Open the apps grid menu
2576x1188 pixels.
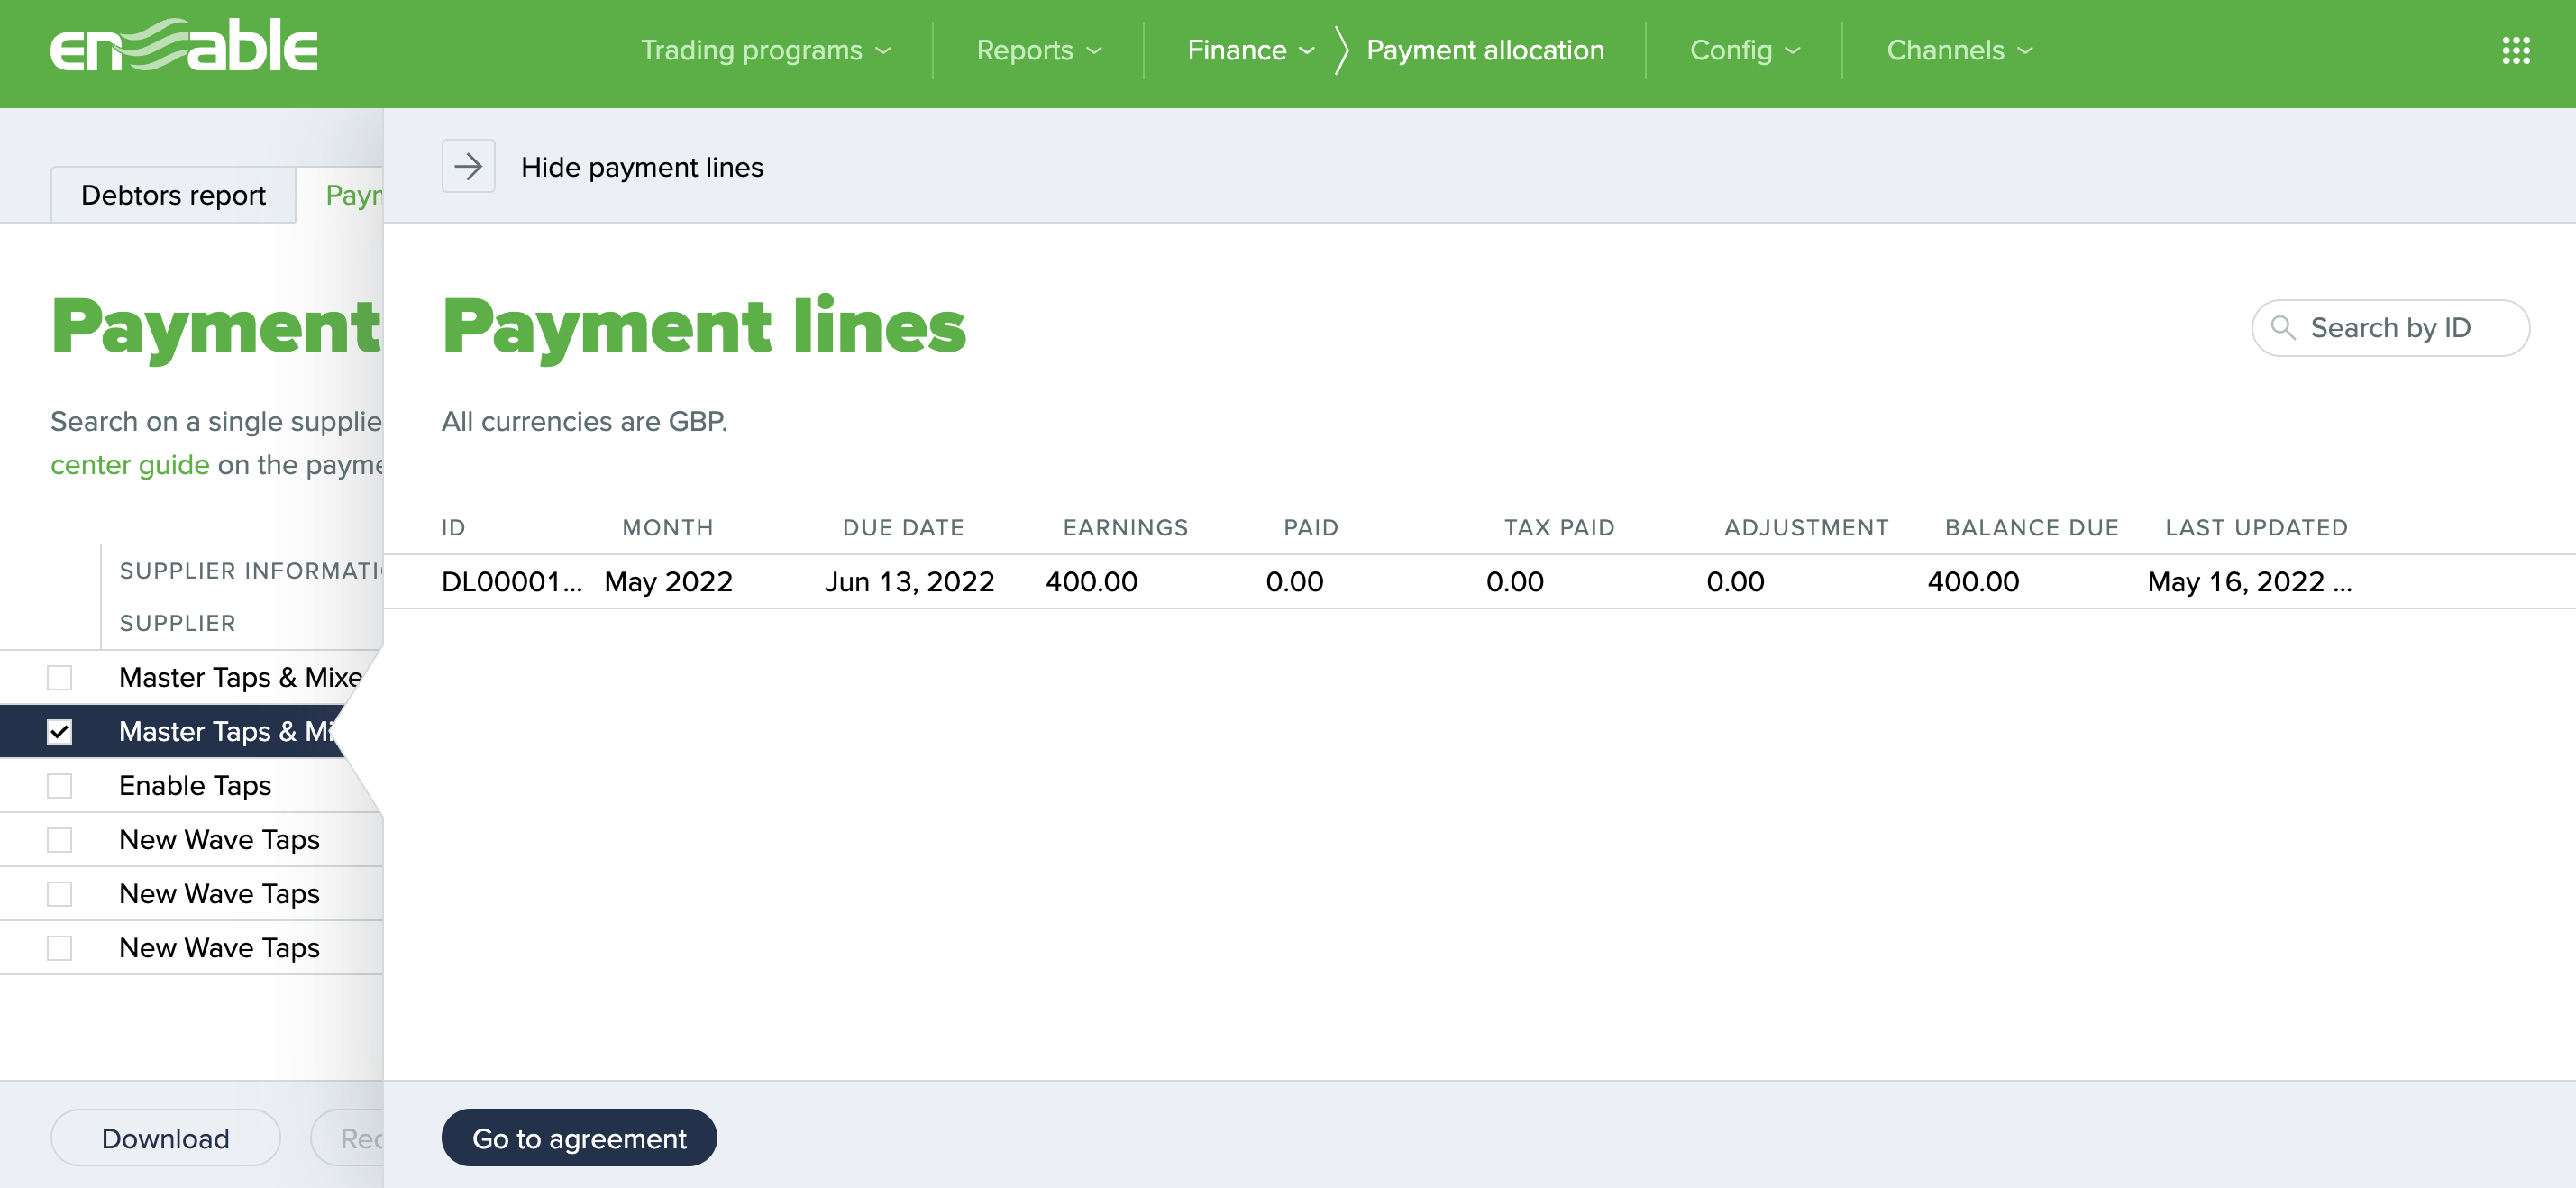click(2515, 51)
